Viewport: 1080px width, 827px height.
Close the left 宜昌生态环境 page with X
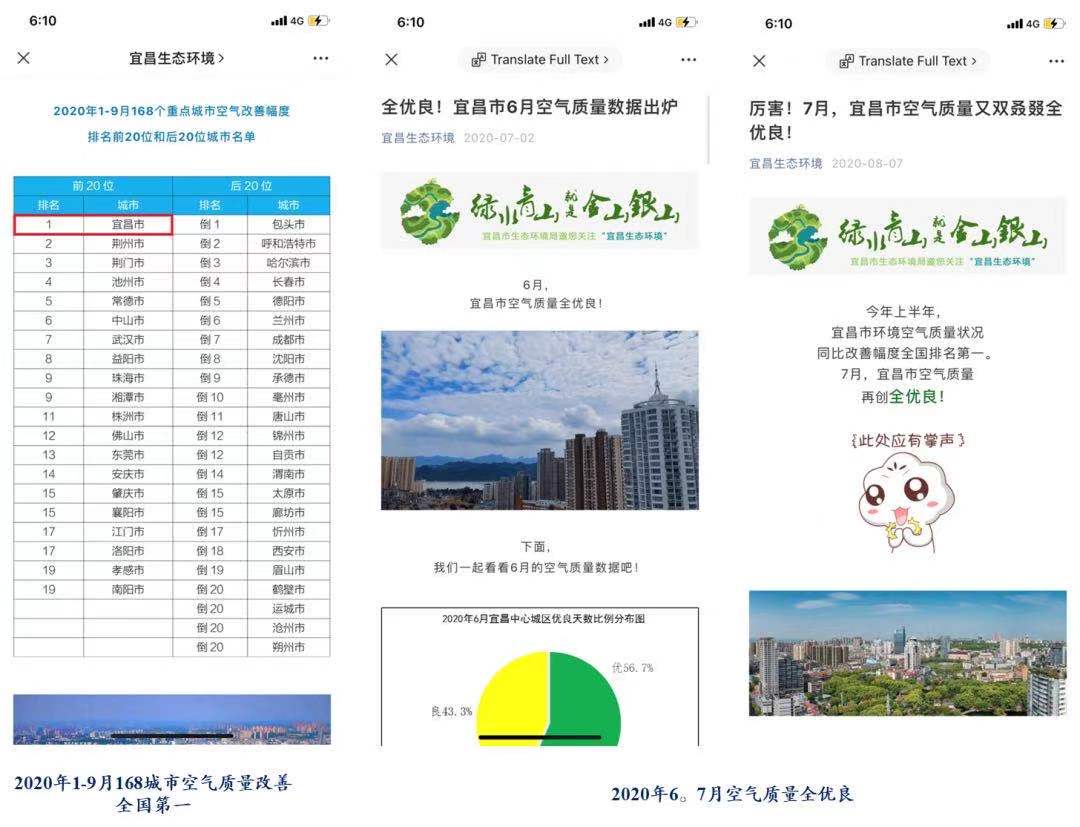point(24,59)
